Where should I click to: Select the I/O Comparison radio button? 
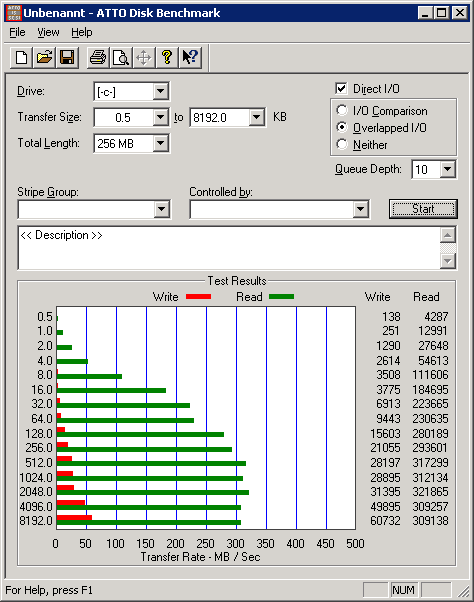point(342,111)
